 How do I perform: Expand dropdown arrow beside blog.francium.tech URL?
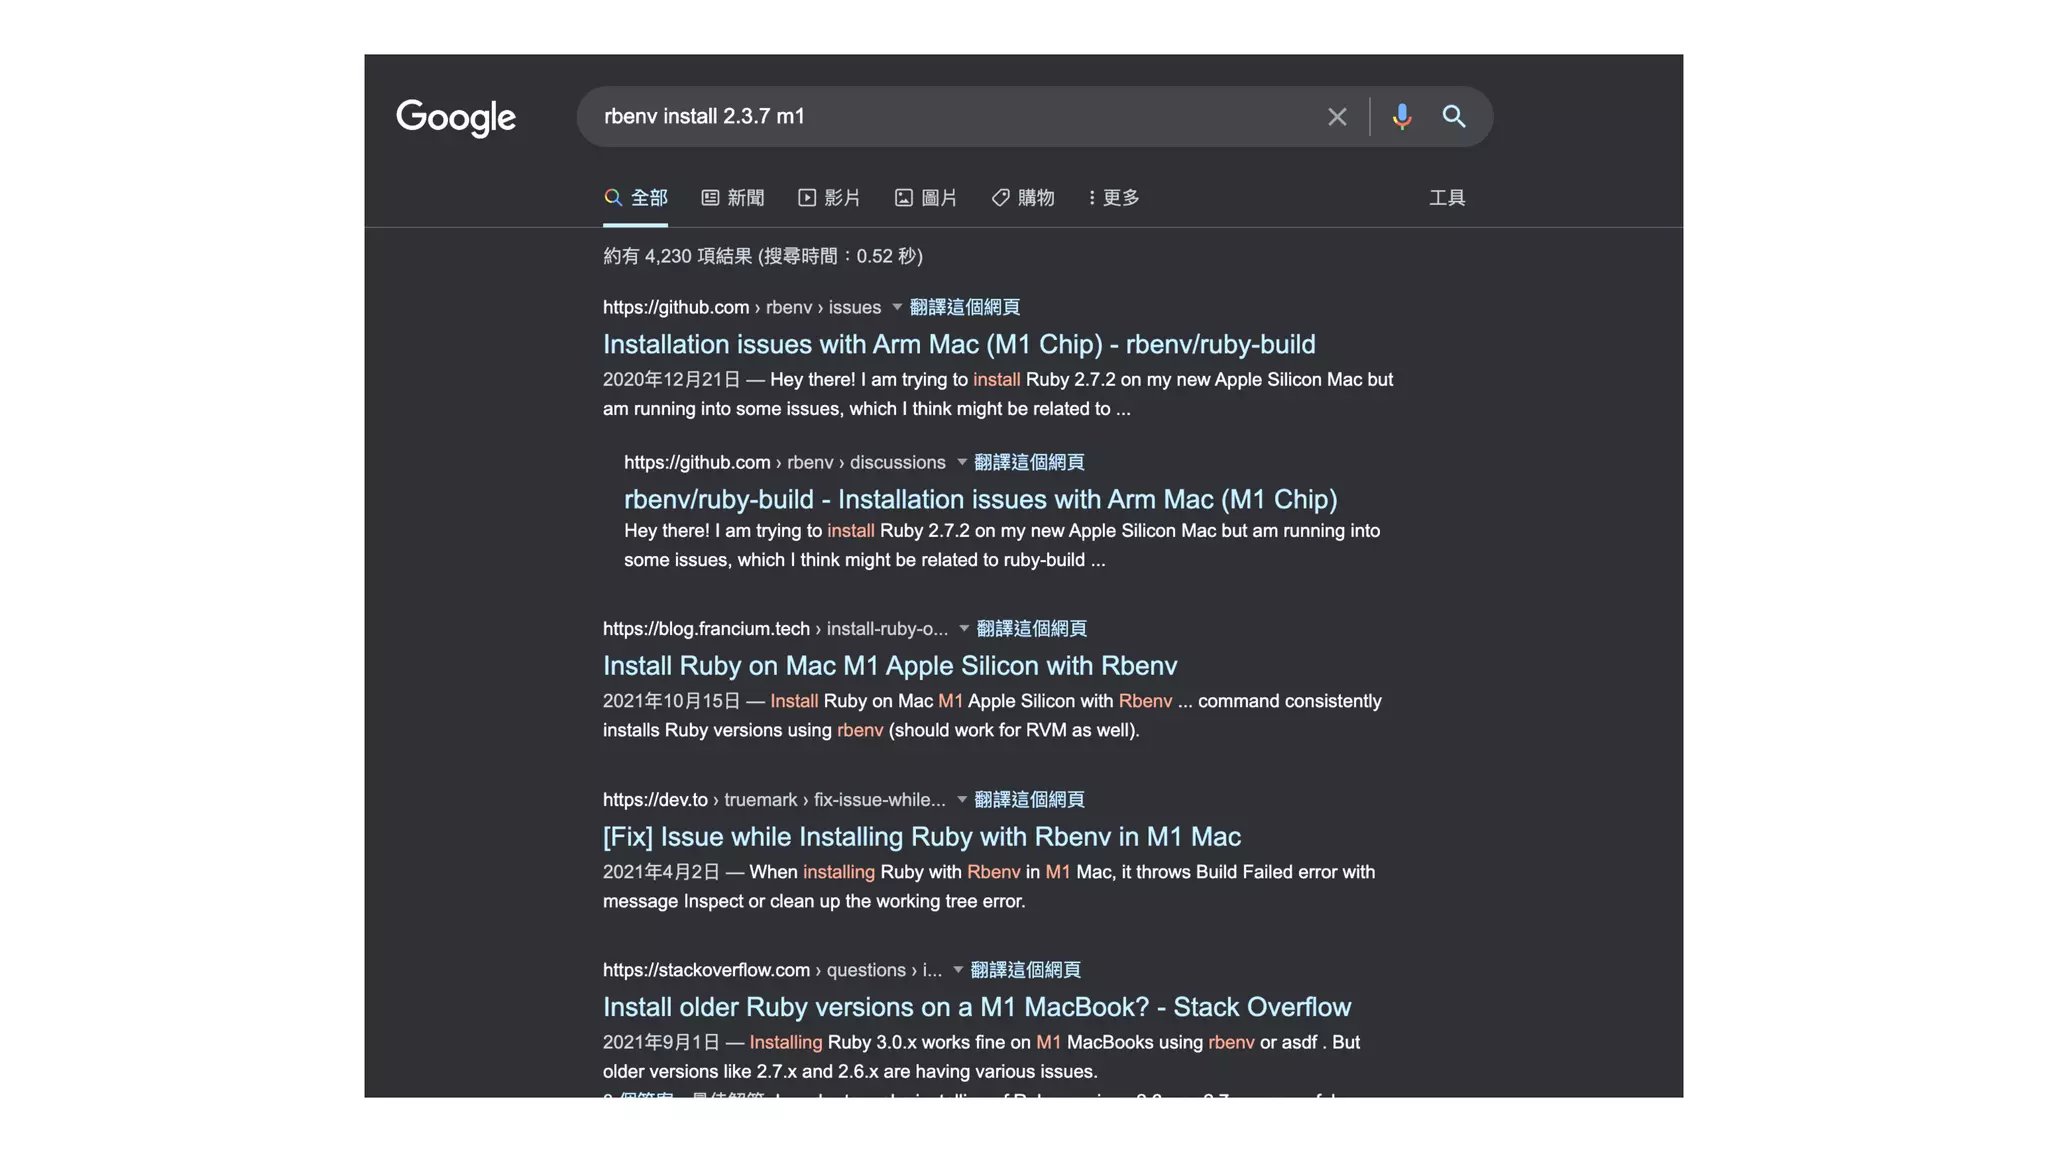click(964, 628)
